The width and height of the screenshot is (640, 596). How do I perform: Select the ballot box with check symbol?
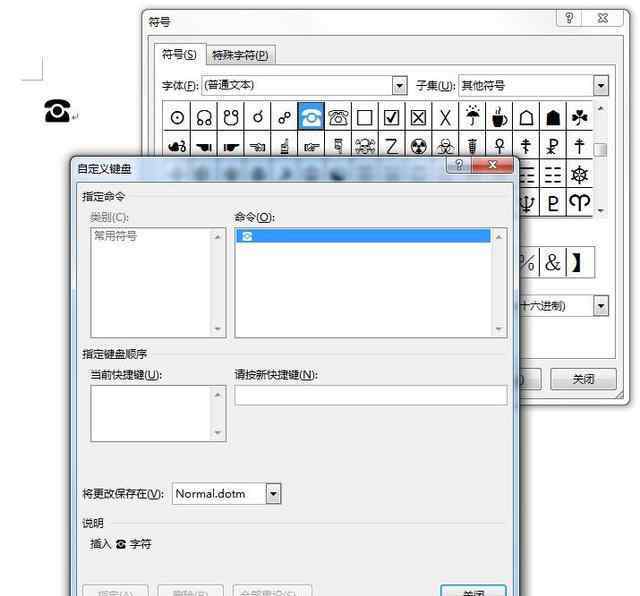[392, 118]
